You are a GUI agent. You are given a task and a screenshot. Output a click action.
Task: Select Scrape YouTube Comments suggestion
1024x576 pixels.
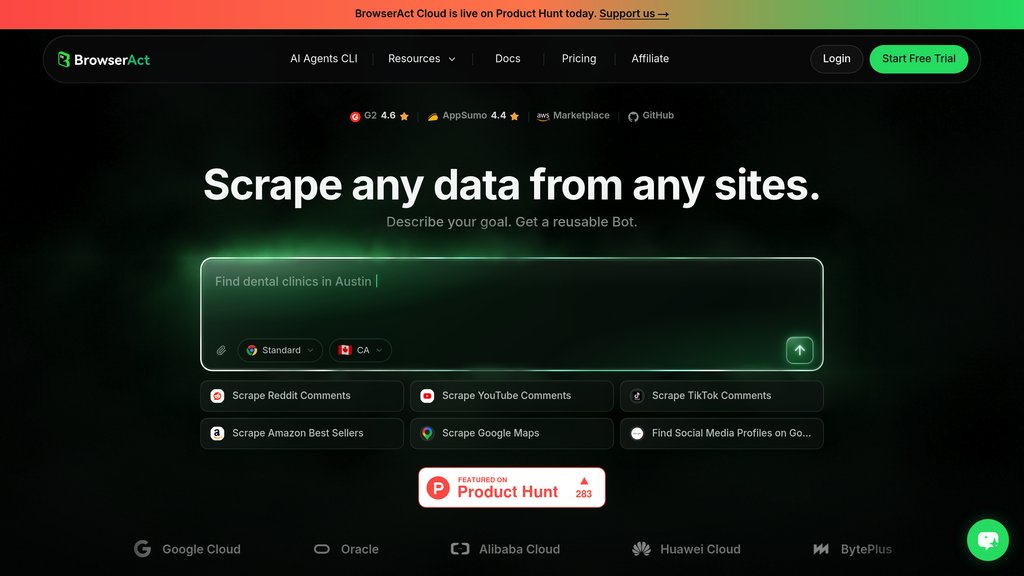pos(511,396)
